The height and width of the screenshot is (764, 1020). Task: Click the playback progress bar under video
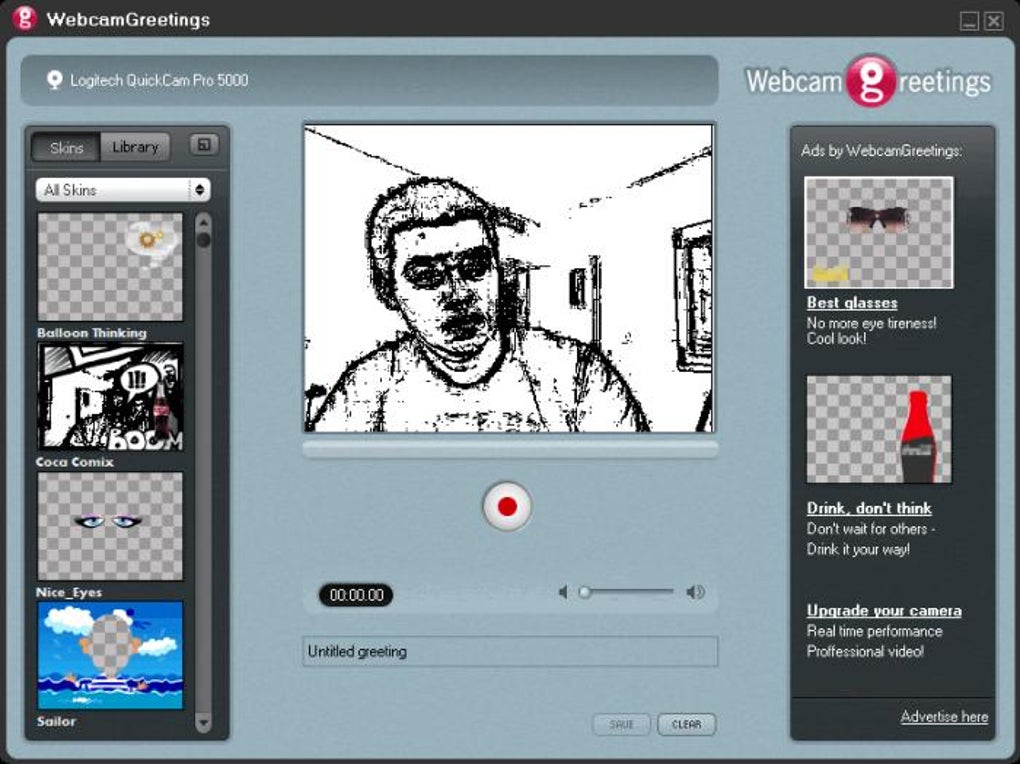[x=510, y=449]
